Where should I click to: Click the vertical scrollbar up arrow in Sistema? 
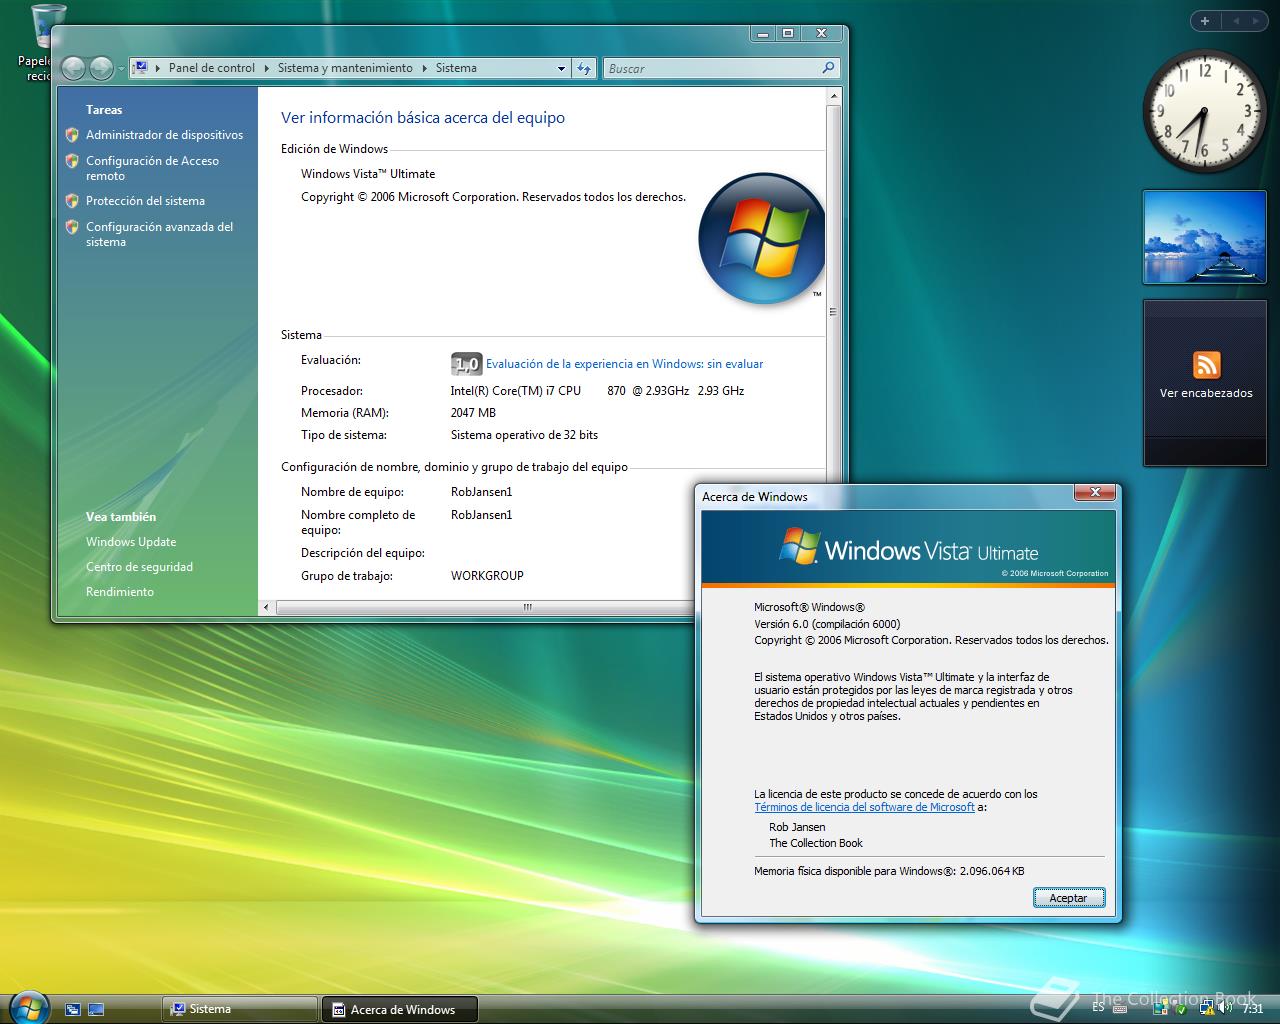tap(832, 97)
